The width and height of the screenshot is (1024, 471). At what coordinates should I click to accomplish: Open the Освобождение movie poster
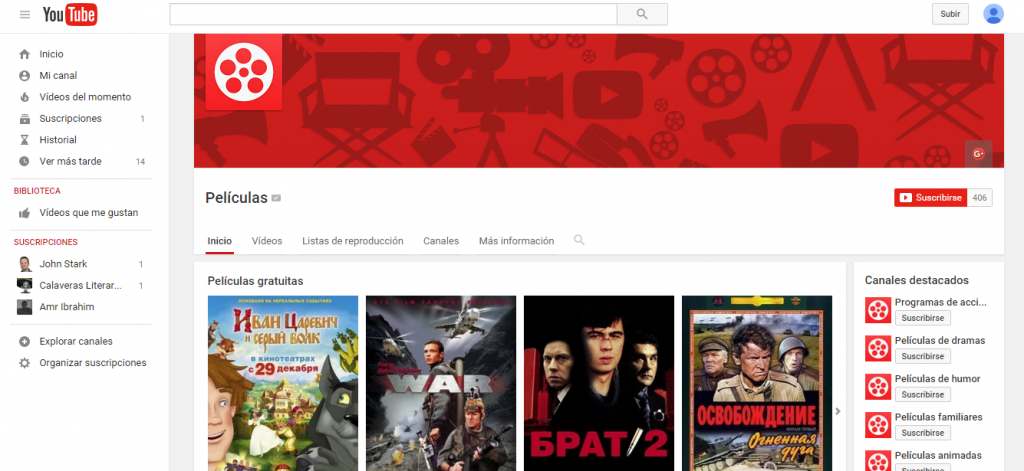point(757,383)
